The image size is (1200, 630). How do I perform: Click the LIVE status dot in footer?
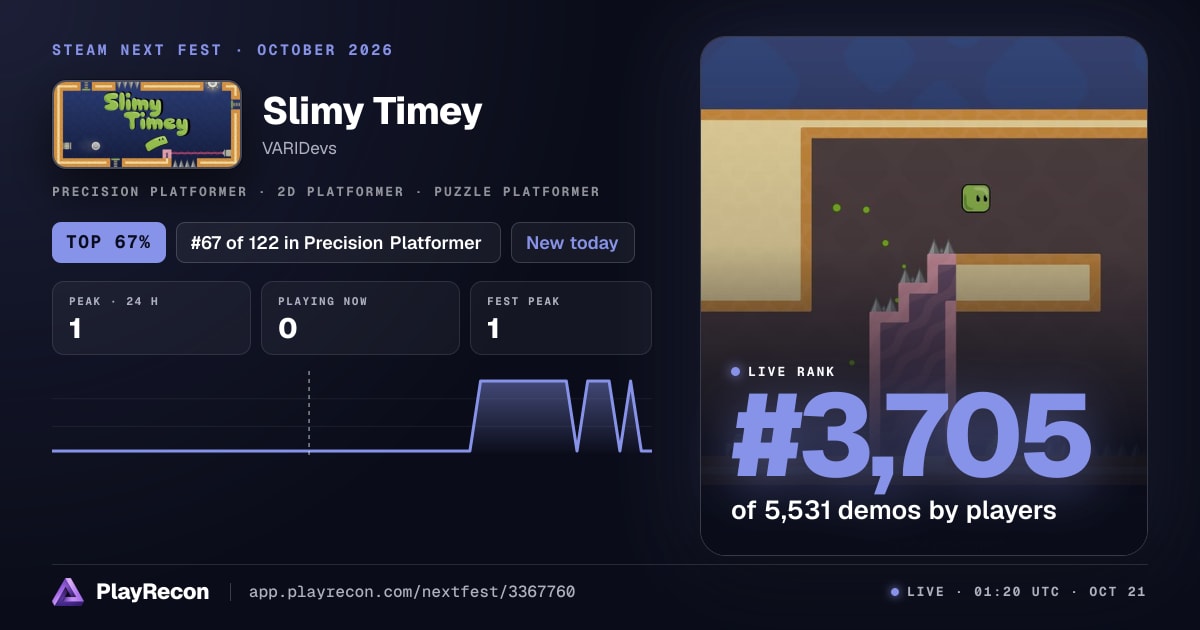pyautogui.click(x=895, y=592)
